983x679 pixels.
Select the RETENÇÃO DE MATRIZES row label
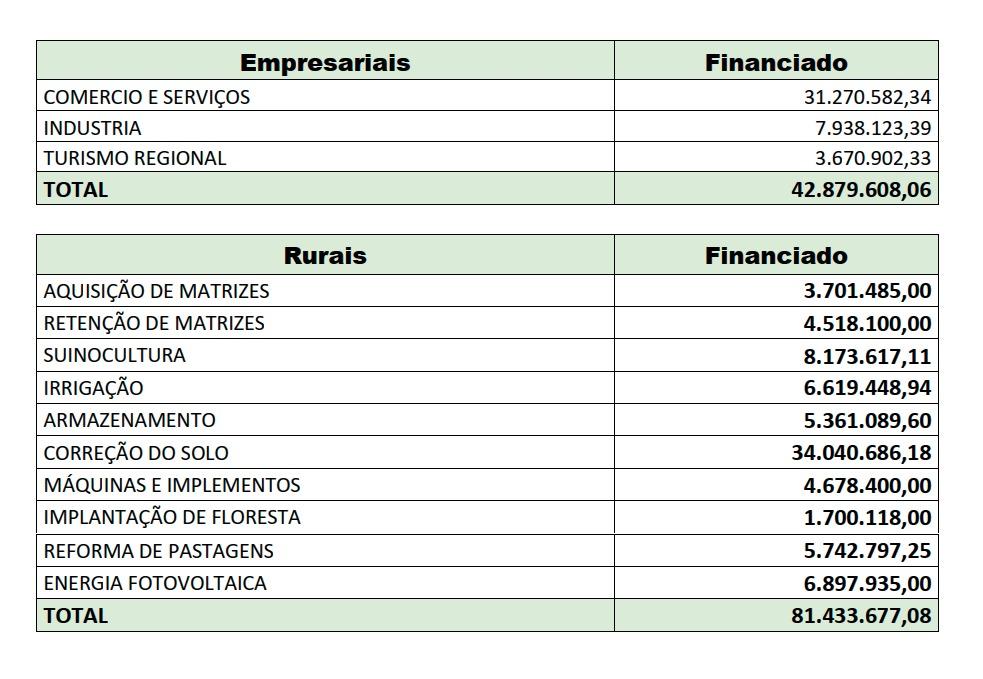pos(154,323)
